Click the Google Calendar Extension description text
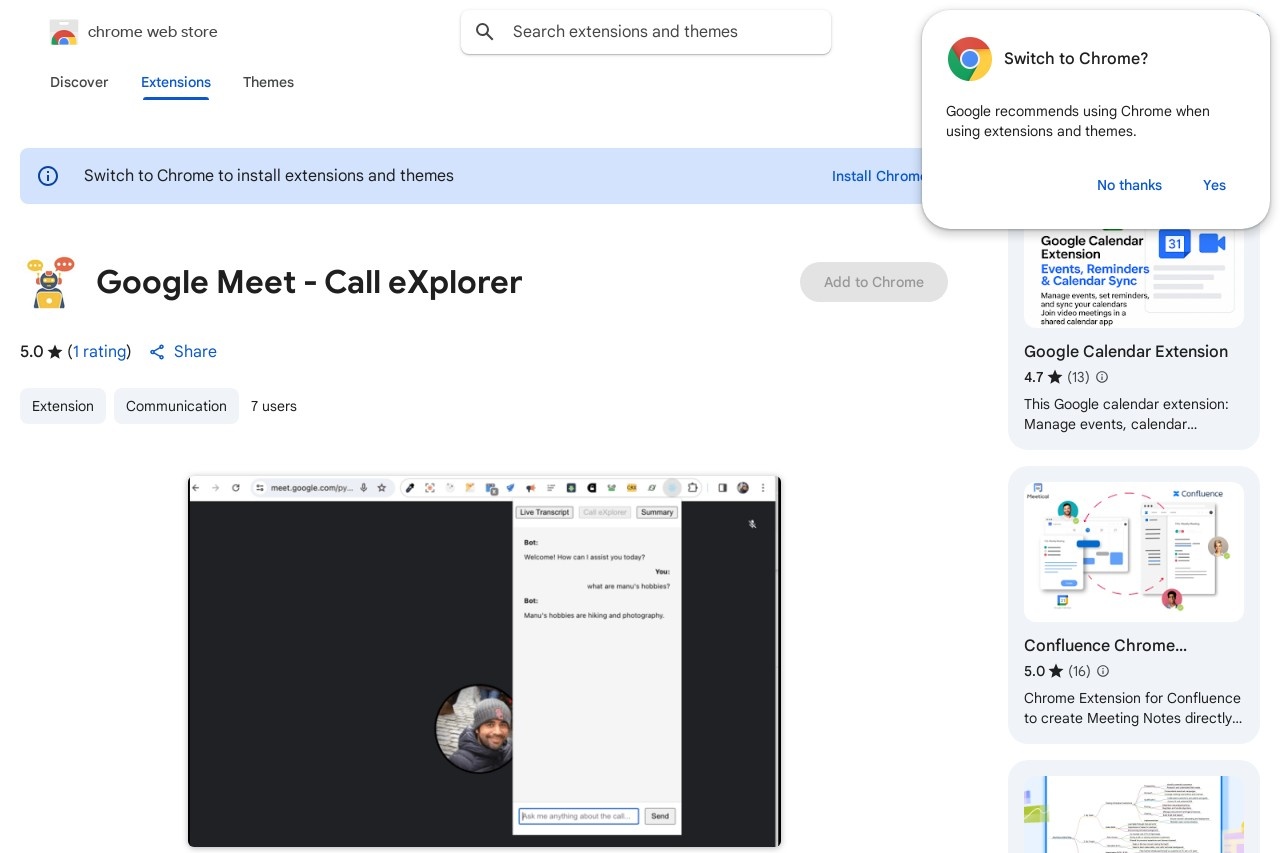1280x853 pixels. [x=1126, y=414]
